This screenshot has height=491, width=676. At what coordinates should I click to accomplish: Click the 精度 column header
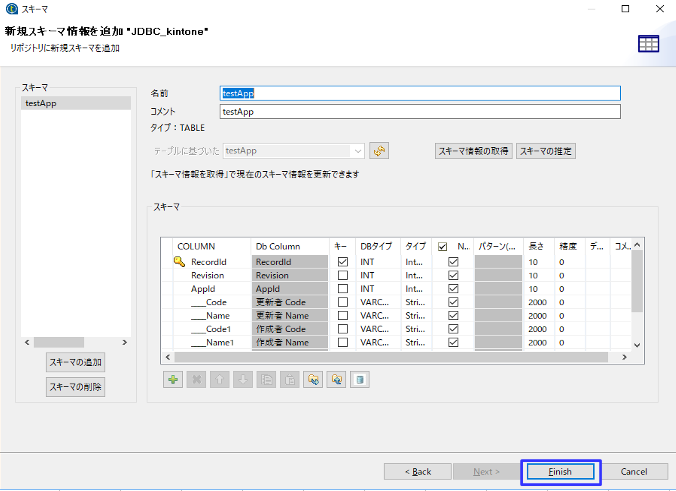pyautogui.click(x=570, y=246)
